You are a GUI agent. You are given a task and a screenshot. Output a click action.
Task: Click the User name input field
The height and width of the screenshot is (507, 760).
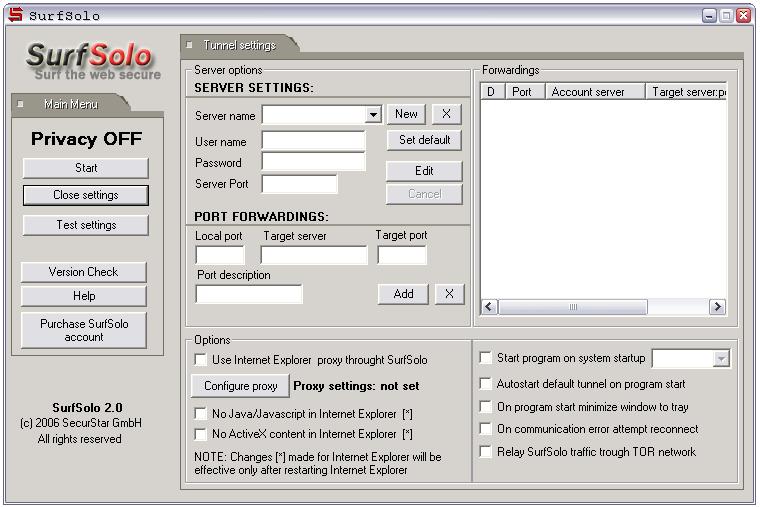tap(313, 141)
